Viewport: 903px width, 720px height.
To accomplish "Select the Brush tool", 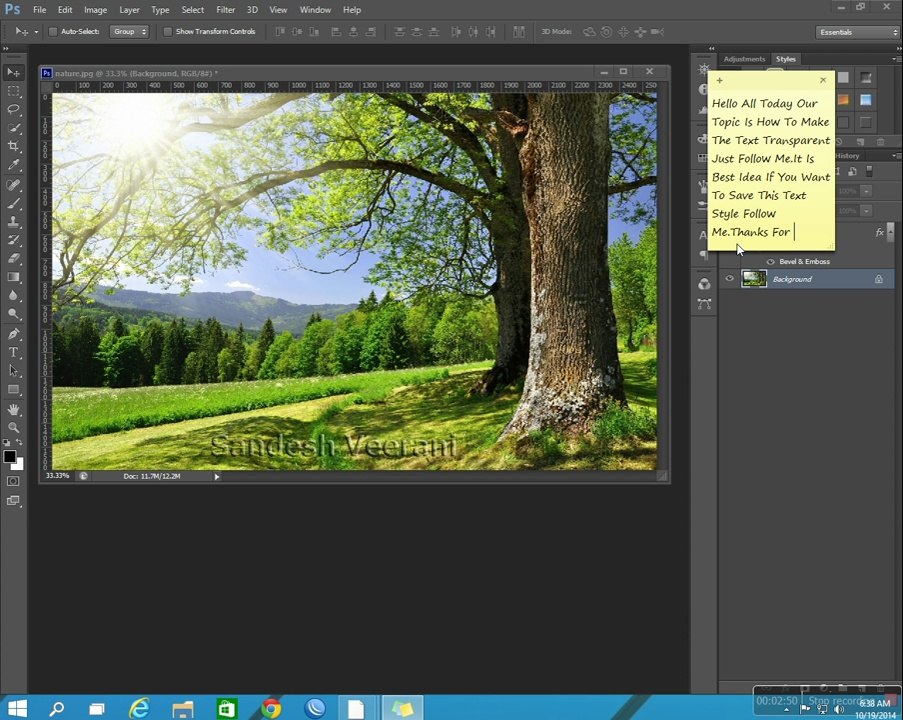I will [13, 203].
